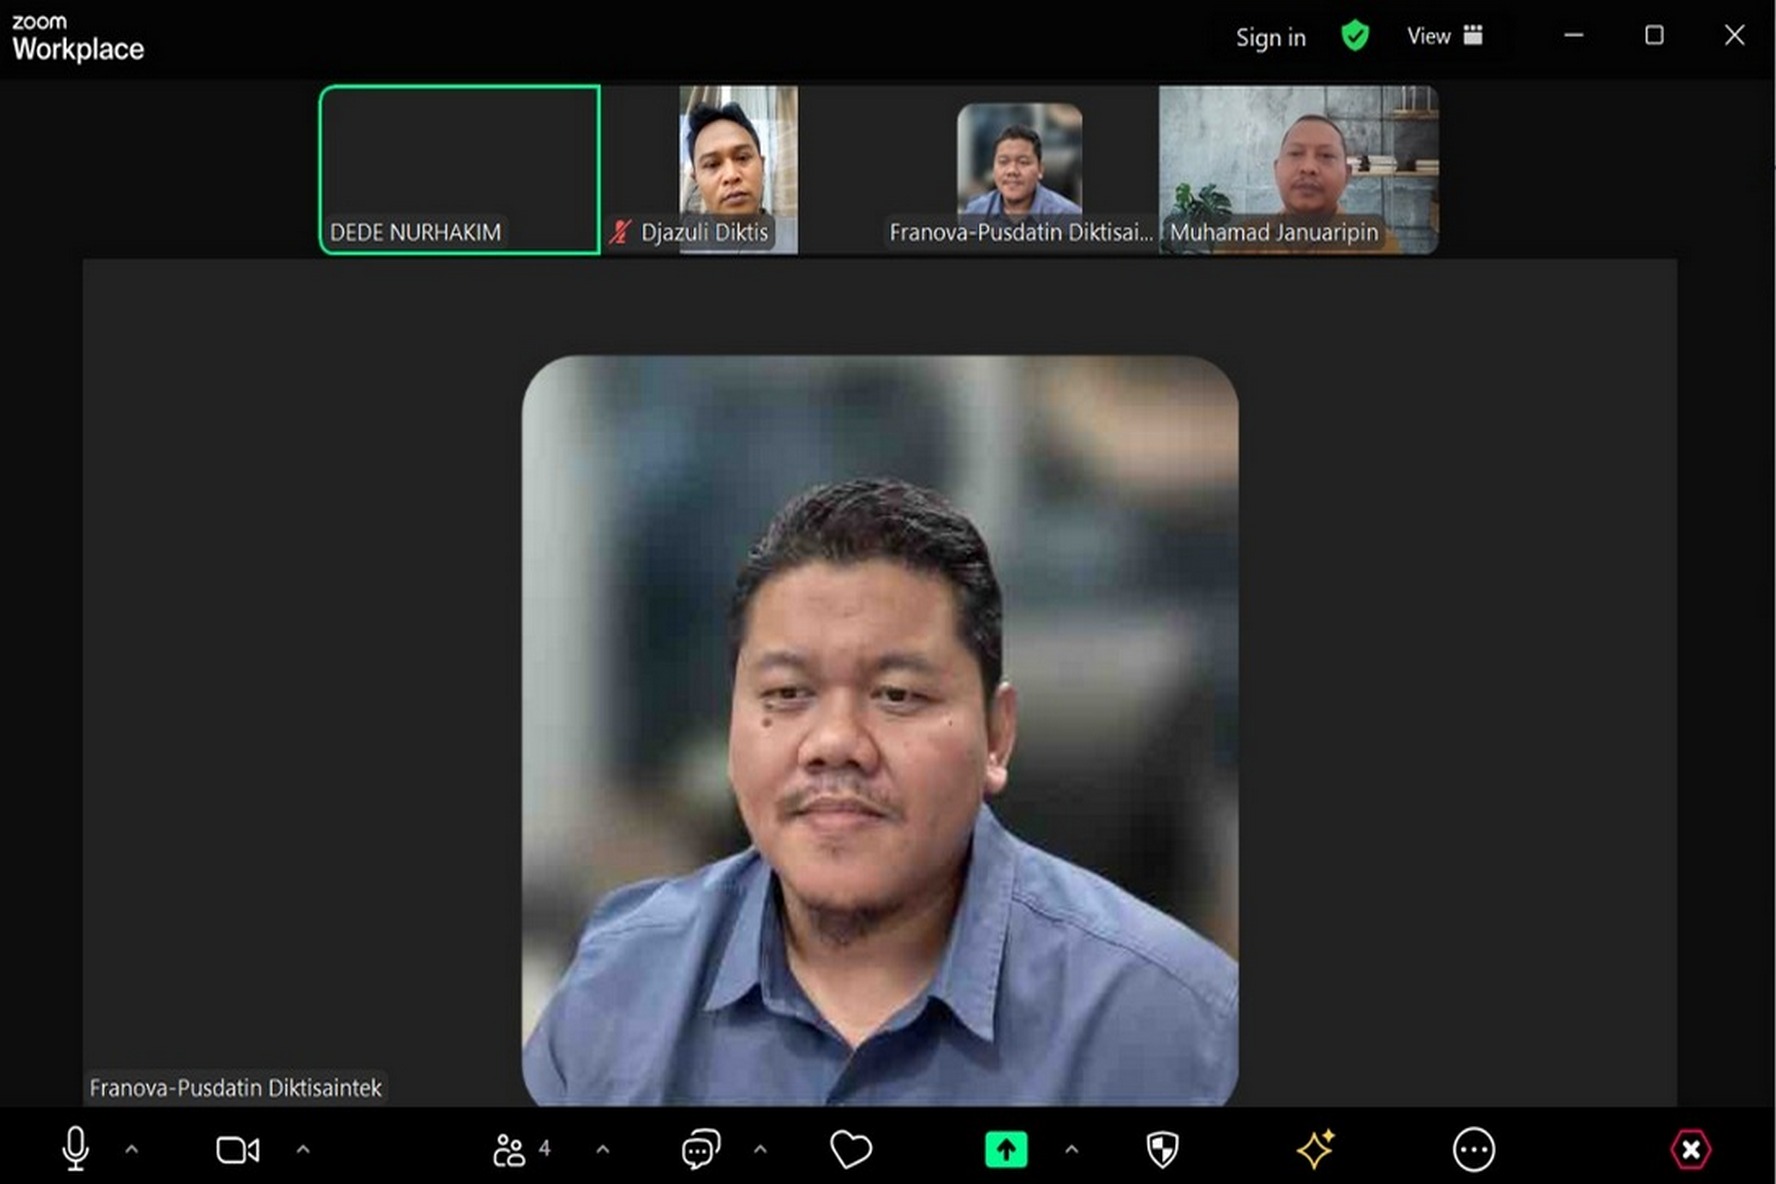
Task: Click the red end meeting button
Action: (1691, 1150)
